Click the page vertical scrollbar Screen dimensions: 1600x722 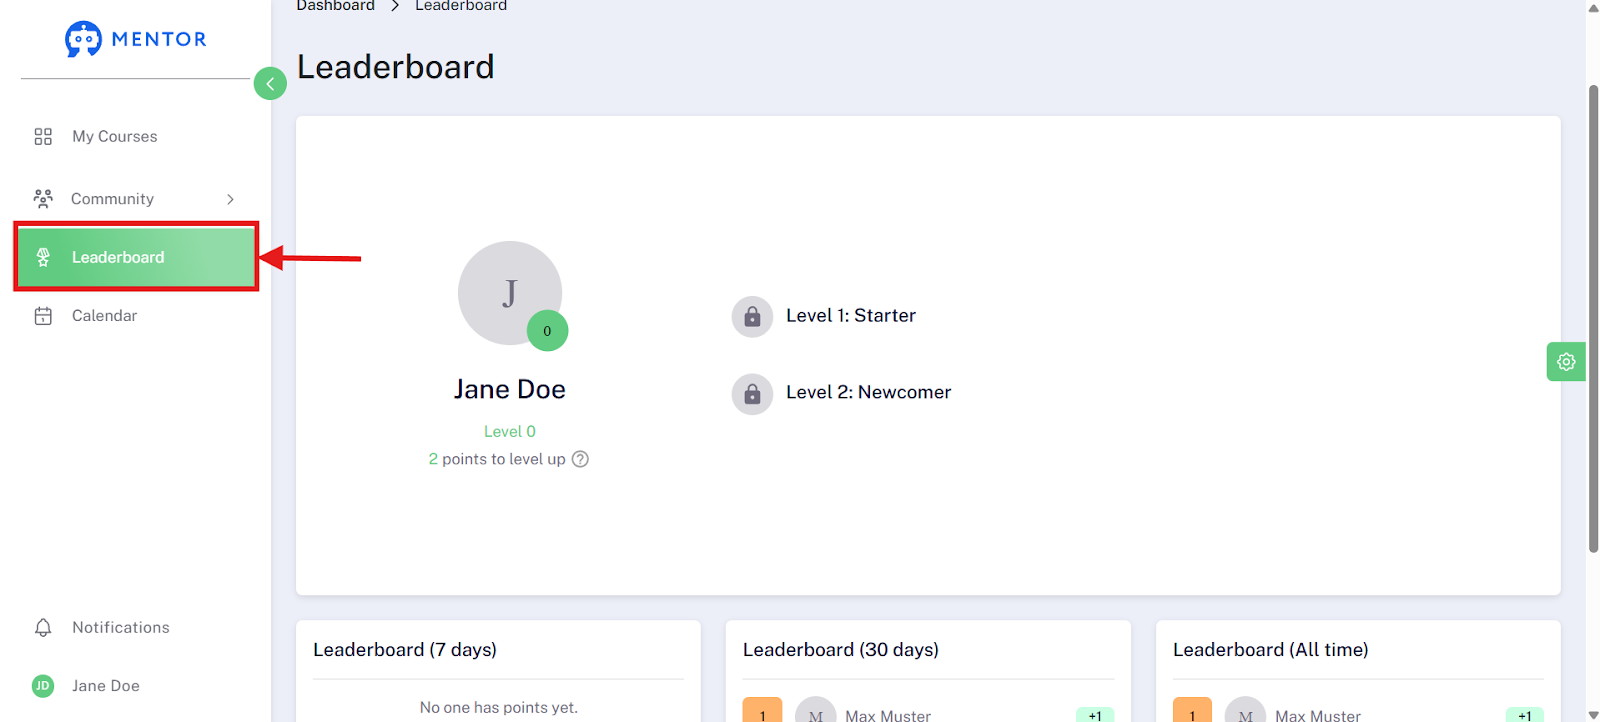(1593, 318)
